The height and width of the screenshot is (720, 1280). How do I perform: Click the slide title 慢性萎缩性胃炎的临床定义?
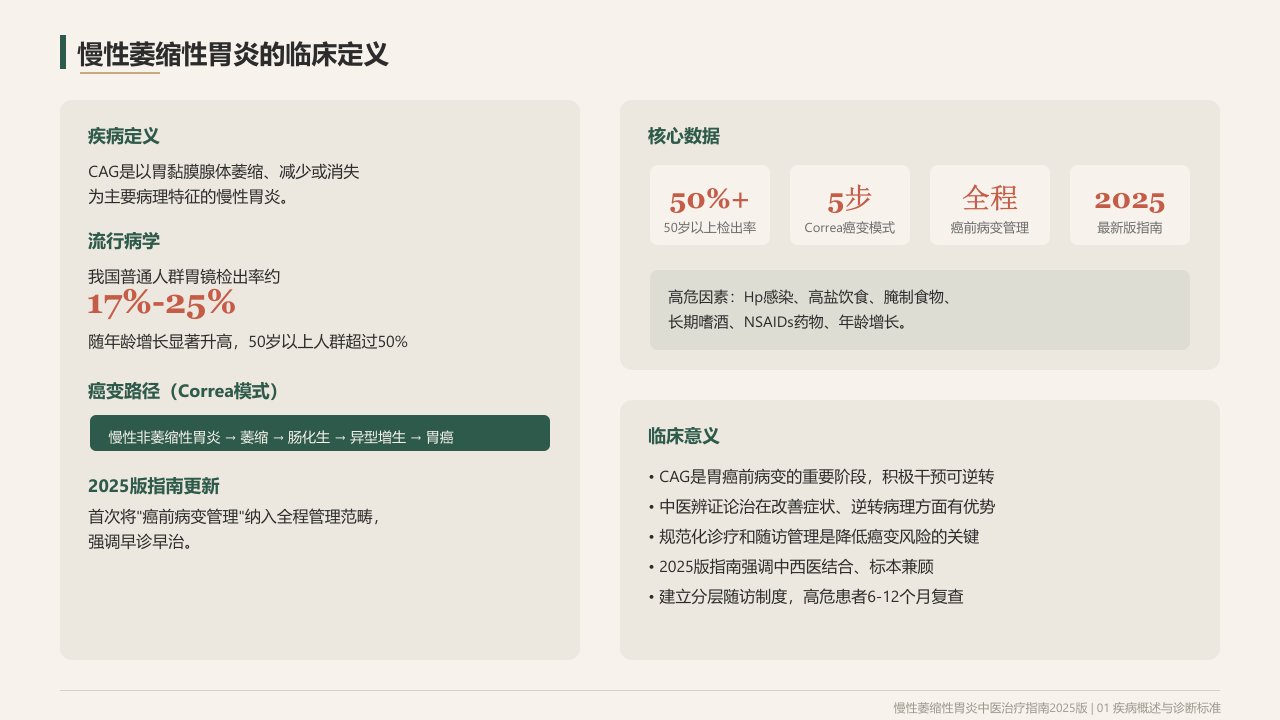tap(233, 54)
